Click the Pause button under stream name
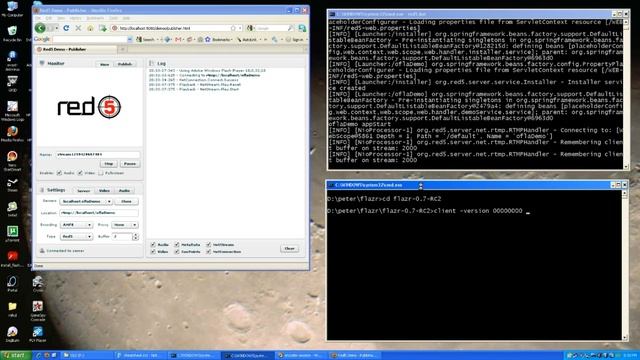This screenshot has width=640, height=360. click(x=130, y=164)
